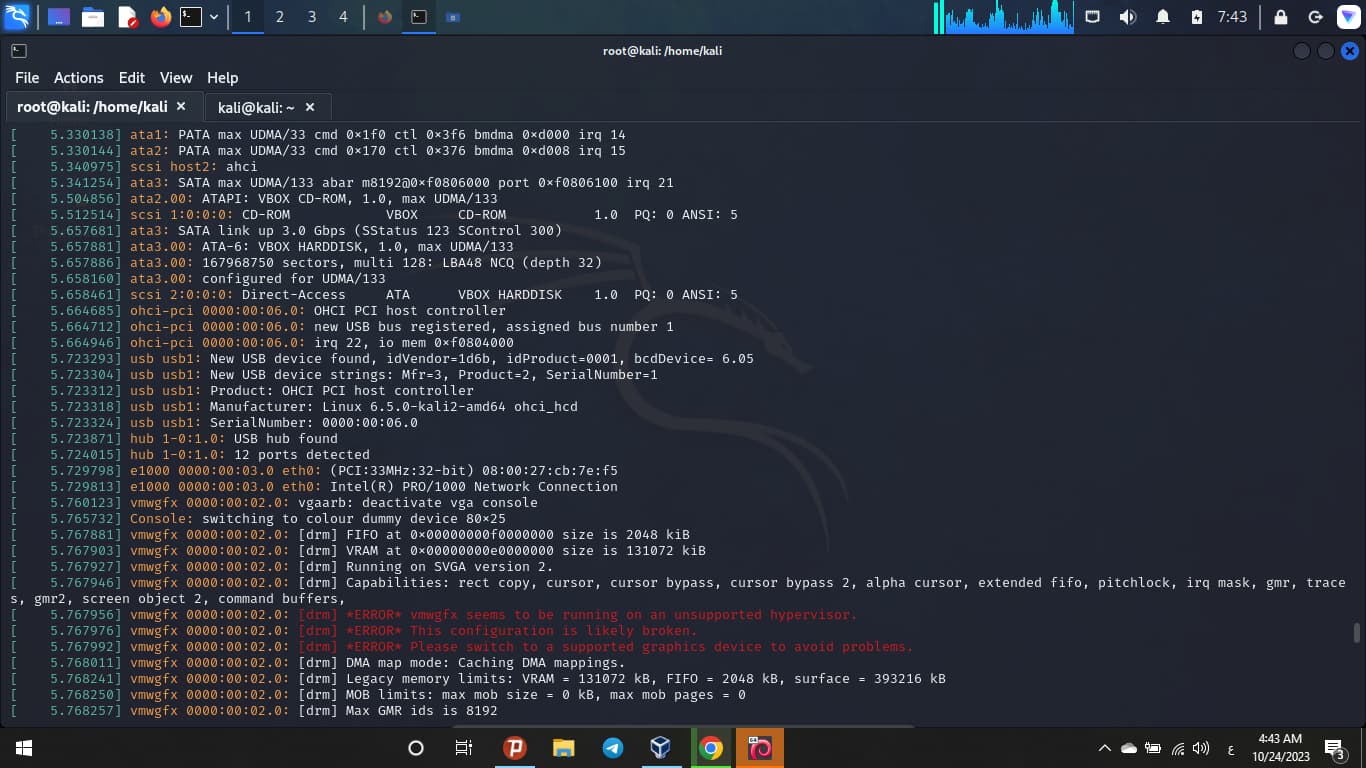The height and width of the screenshot is (768, 1366).
Task: Click the 7:43 panel clock
Action: tap(1233, 17)
